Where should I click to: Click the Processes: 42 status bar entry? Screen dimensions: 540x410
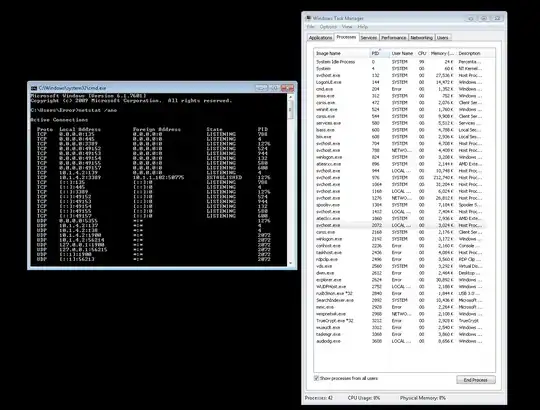319,398
